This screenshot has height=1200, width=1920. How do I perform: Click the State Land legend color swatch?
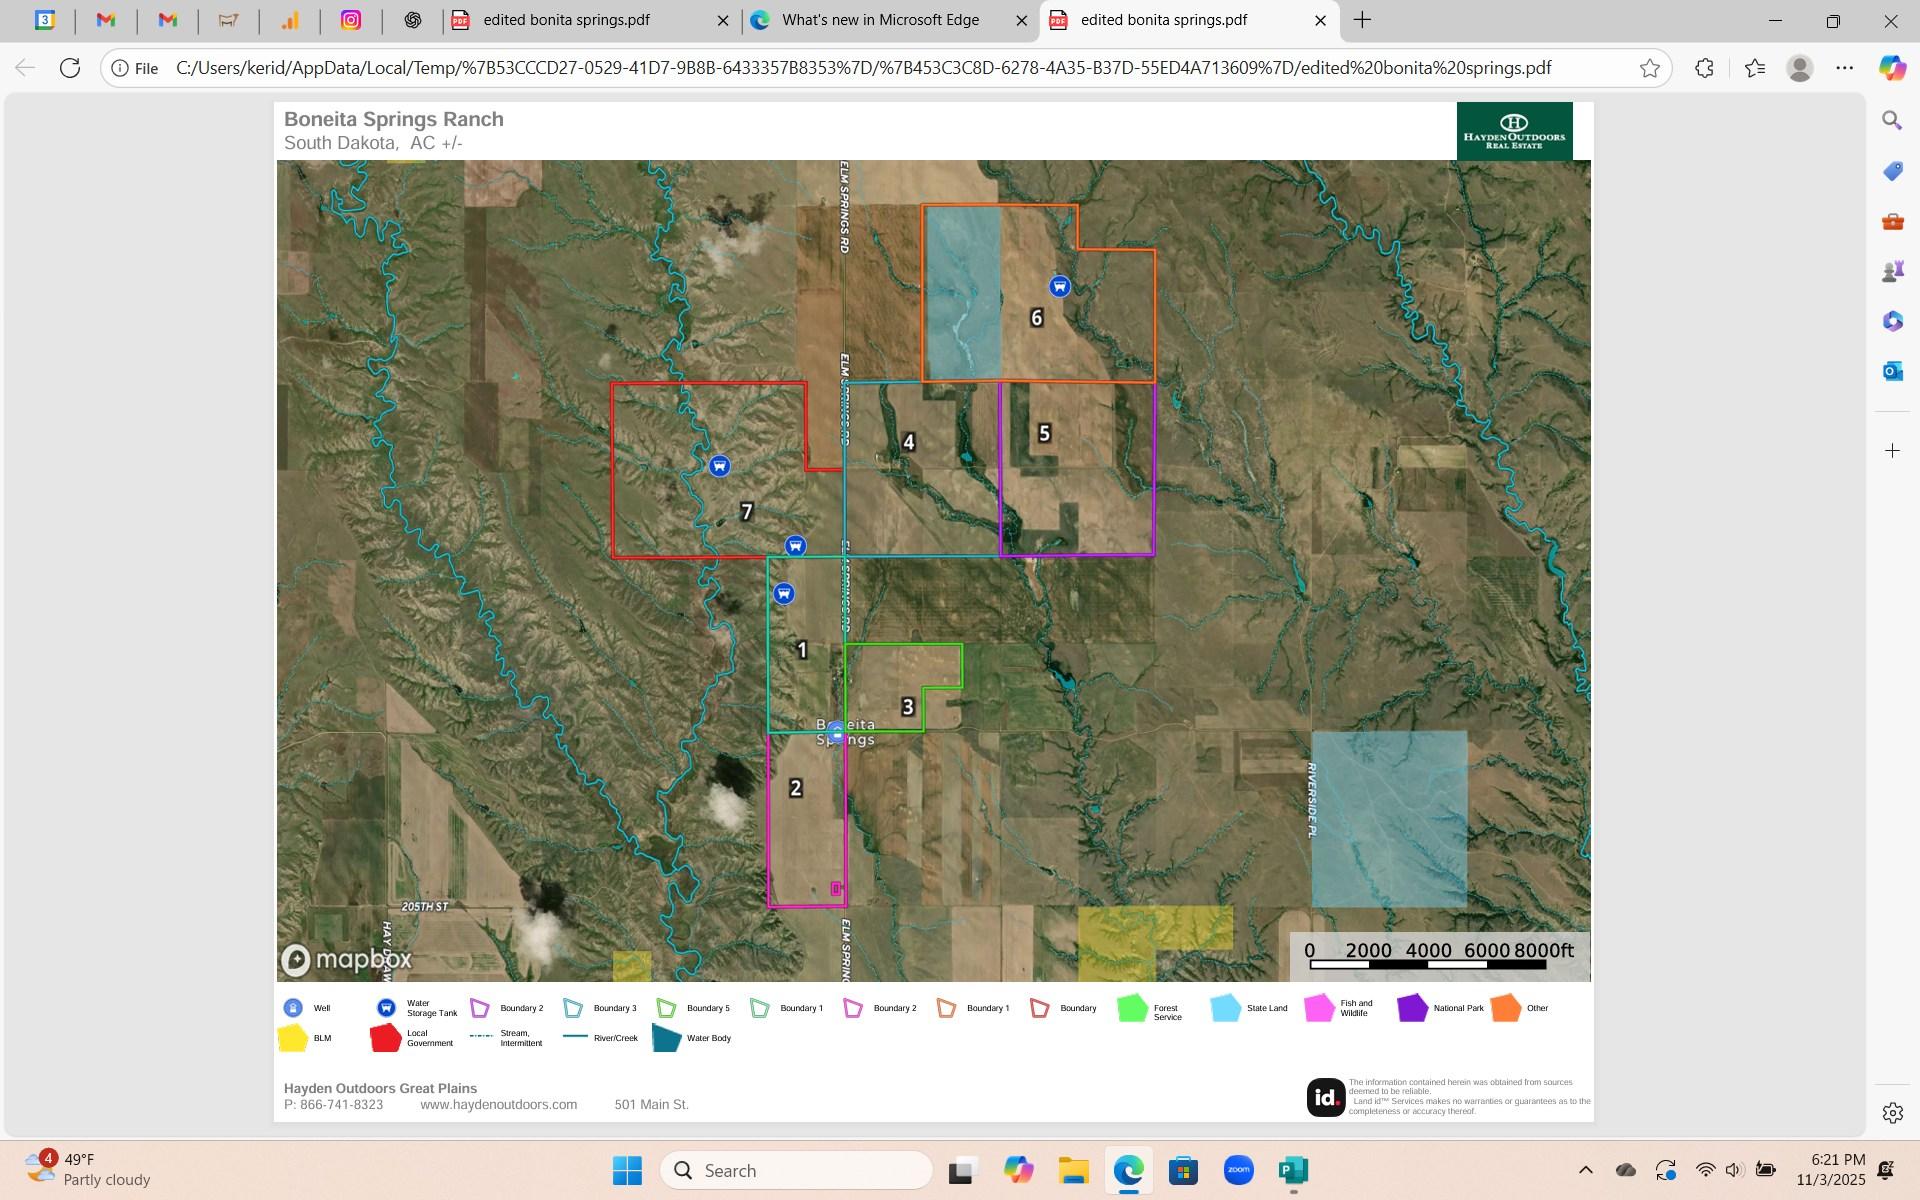(1225, 1008)
